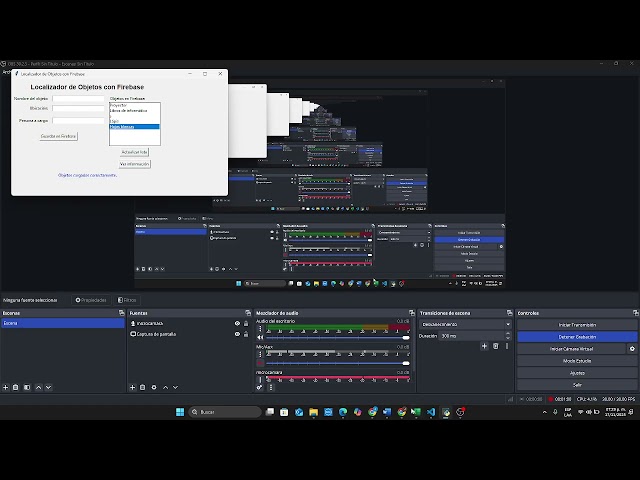Click Salir in the Controles panel
Viewport: 640px width, 480px height.
coord(577,385)
